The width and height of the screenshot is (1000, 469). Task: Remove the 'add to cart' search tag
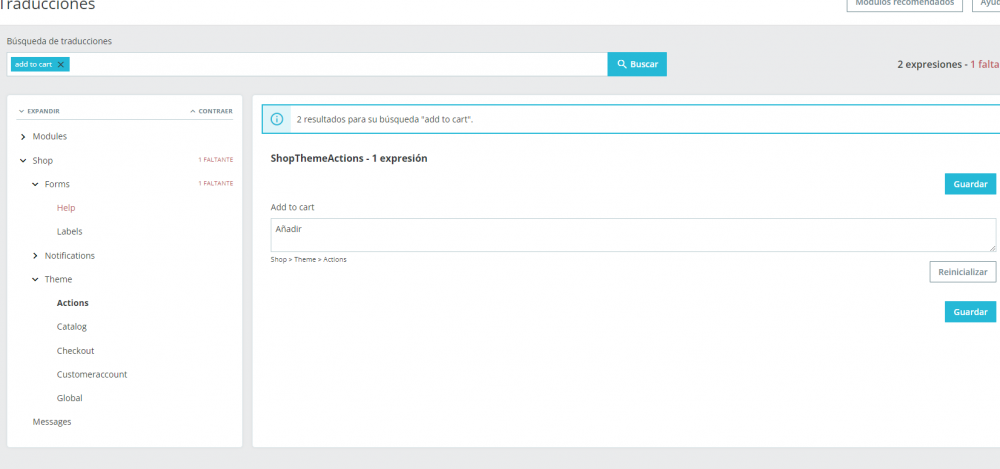(x=61, y=64)
